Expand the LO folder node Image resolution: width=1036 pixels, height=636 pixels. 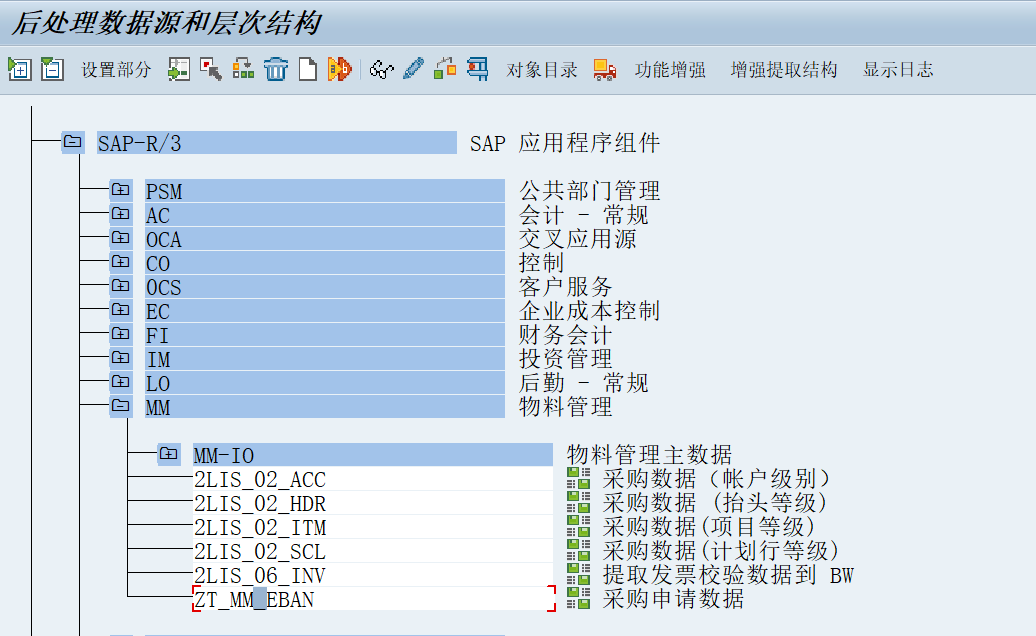121,382
